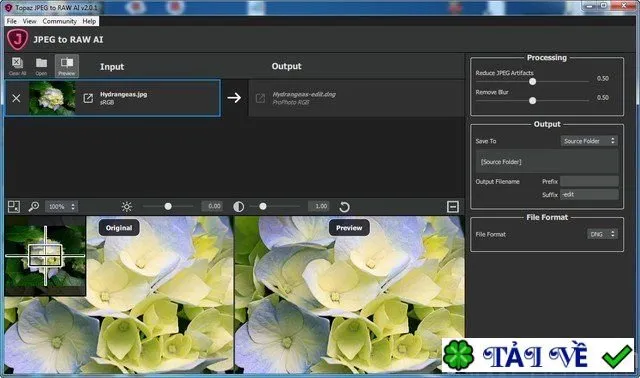
Task: Click the Hydrangeas-edit.dng output filename
Action: pos(304,94)
